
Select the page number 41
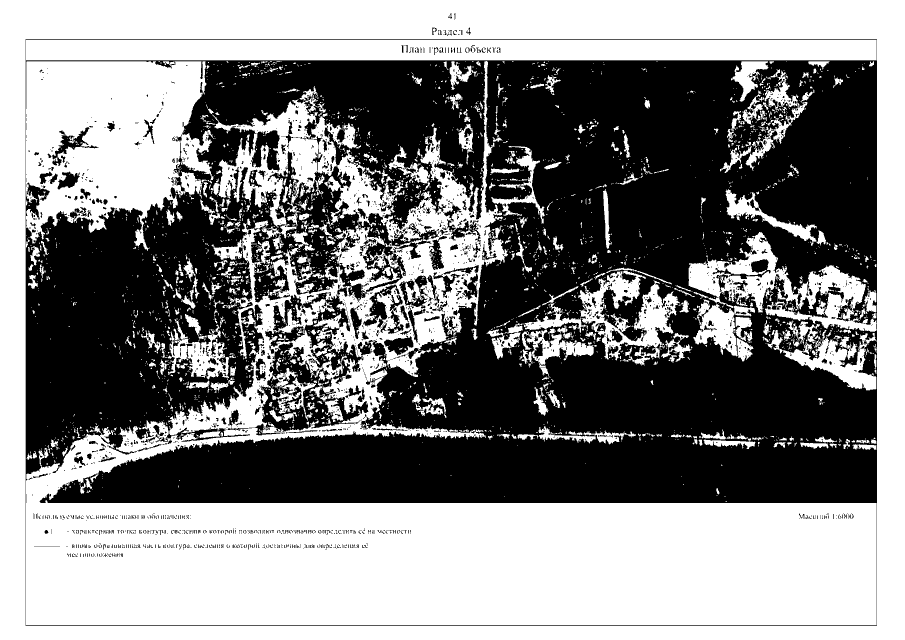click(x=451, y=17)
